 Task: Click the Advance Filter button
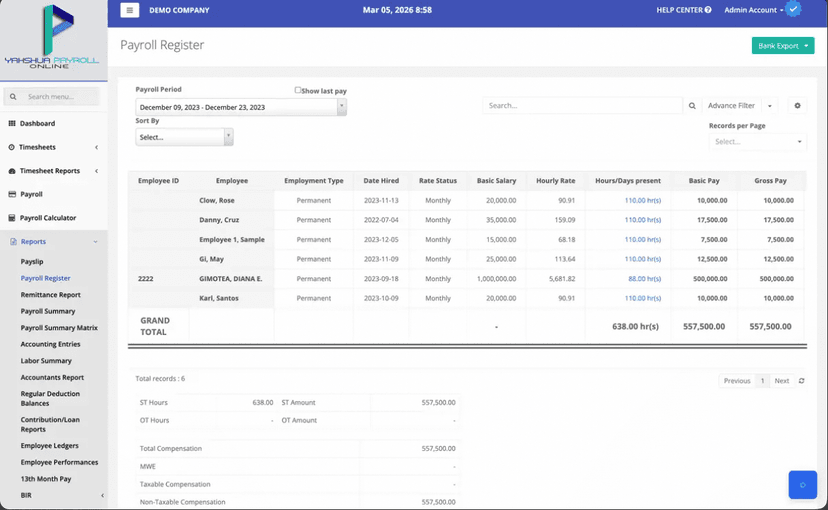[x=731, y=106]
